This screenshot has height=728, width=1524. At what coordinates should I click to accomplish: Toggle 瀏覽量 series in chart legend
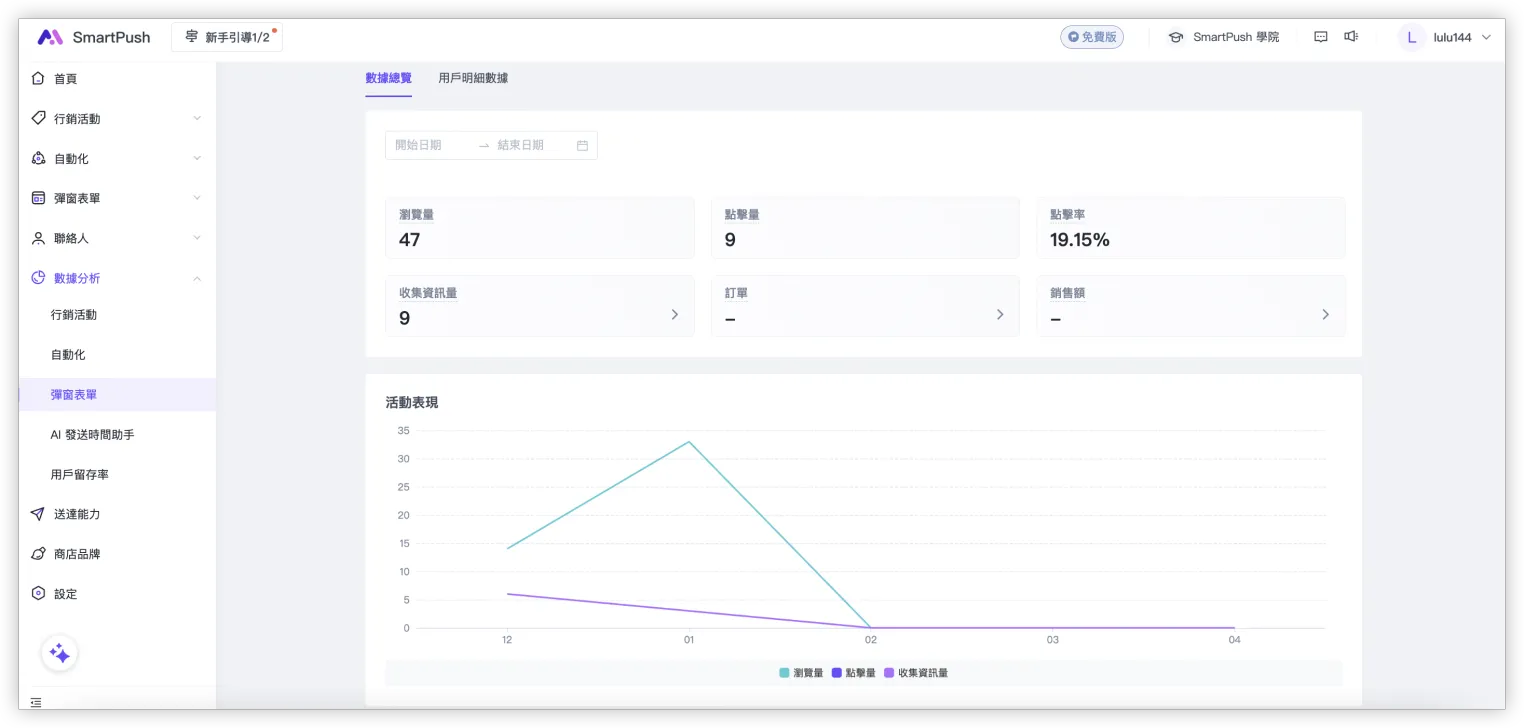pyautogui.click(x=801, y=673)
